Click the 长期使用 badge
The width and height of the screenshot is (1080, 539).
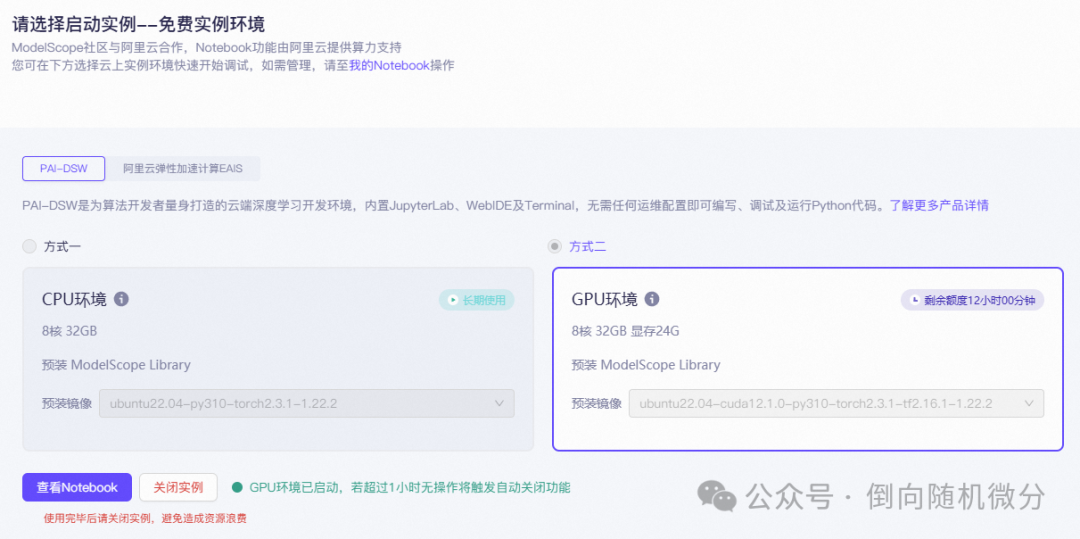(x=477, y=300)
